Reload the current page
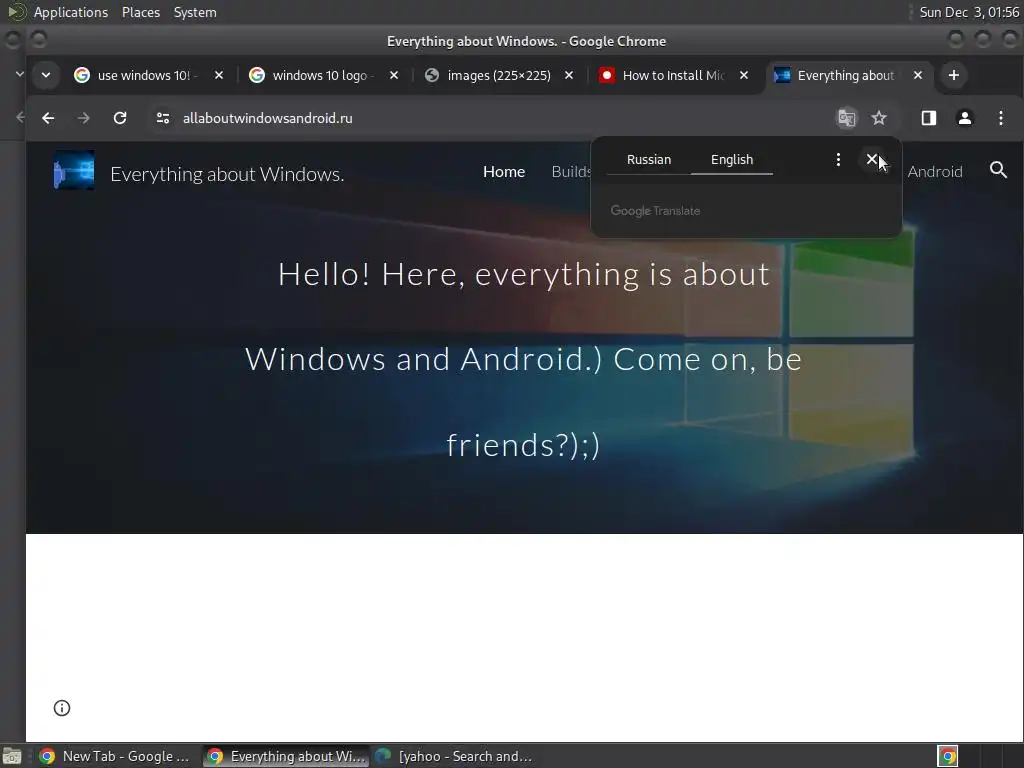This screenshot has height=768, width=1024. click(120, 118)
